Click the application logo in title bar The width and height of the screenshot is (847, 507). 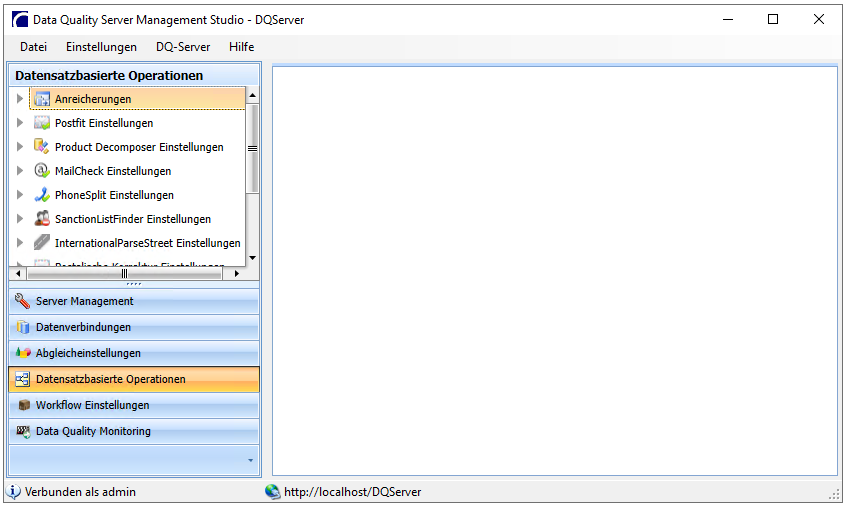click(20, 19)
